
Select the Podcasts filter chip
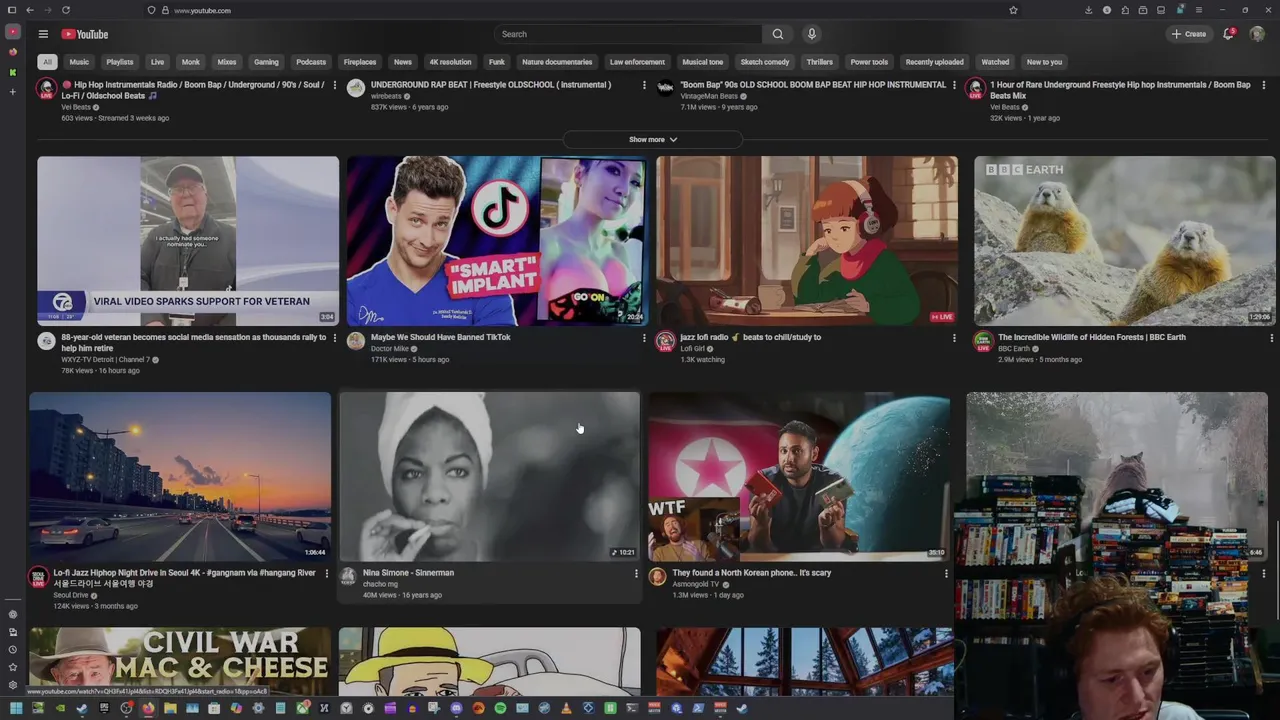tap(311, 62)
